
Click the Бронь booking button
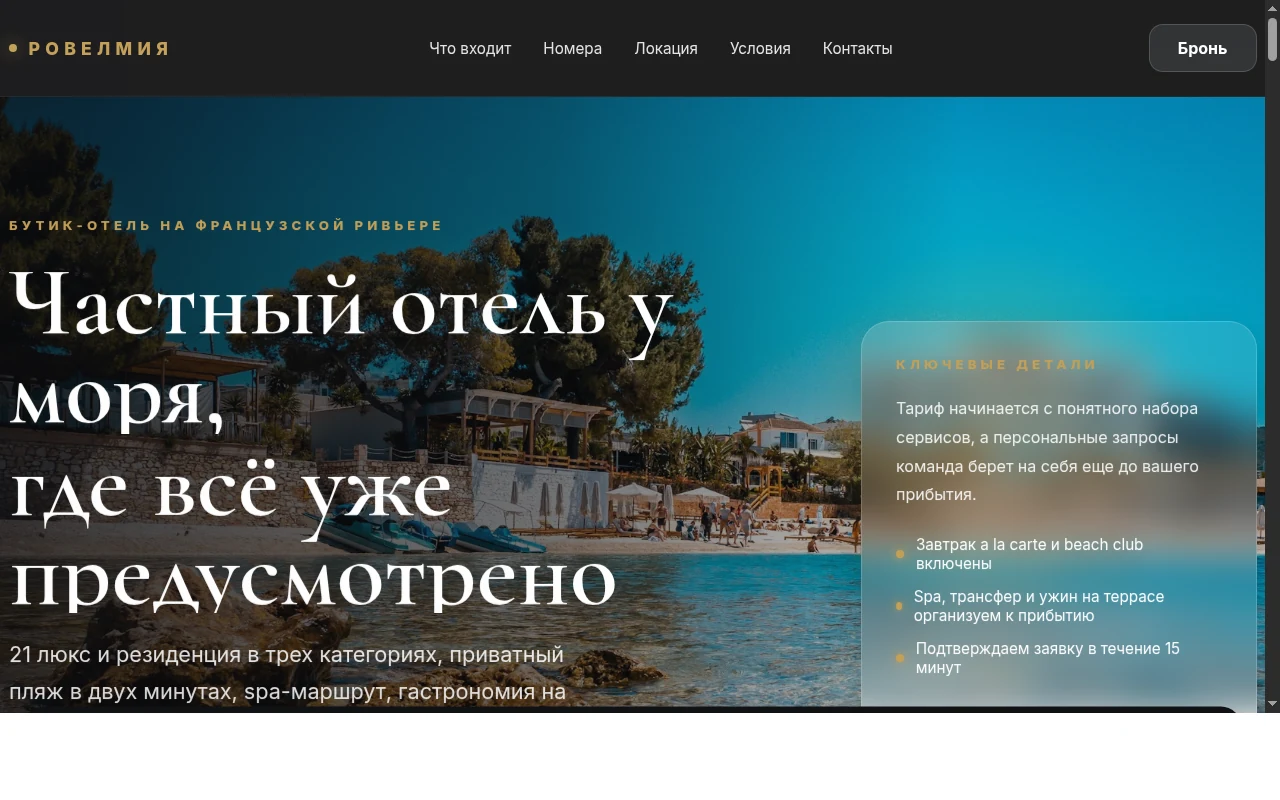click(x=1202, y=48)
